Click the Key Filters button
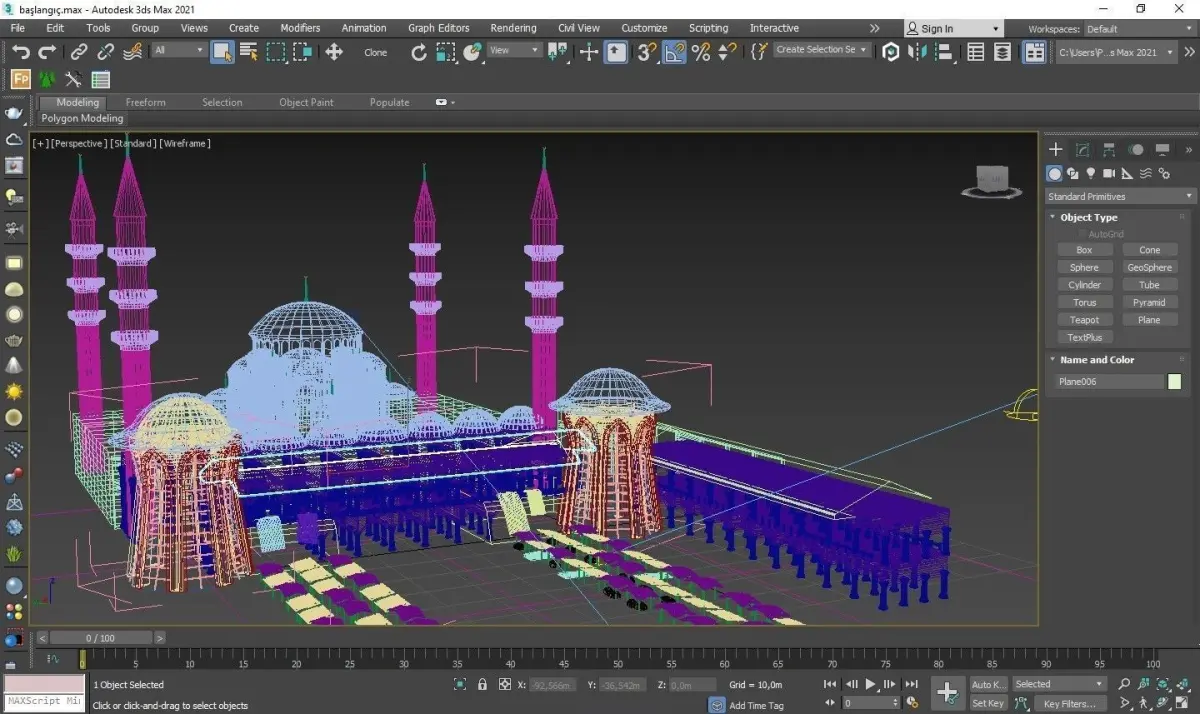Image resolution: width=1200 pixels, height=714 pixels. pyautogui.click(x=1069, y=704)
